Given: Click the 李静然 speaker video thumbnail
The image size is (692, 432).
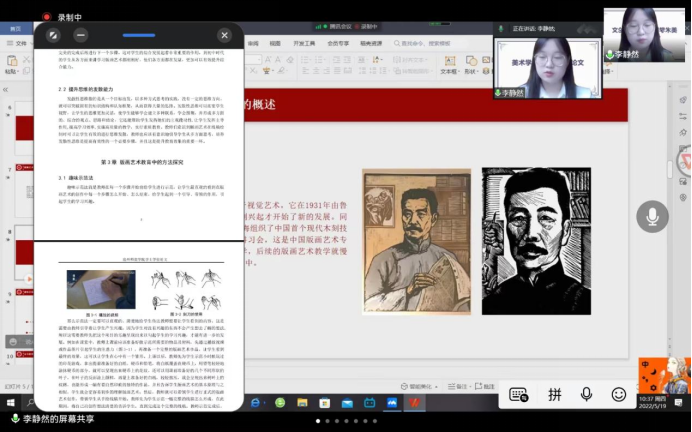Looking at the screenshot, I should [x=547, y=68].
